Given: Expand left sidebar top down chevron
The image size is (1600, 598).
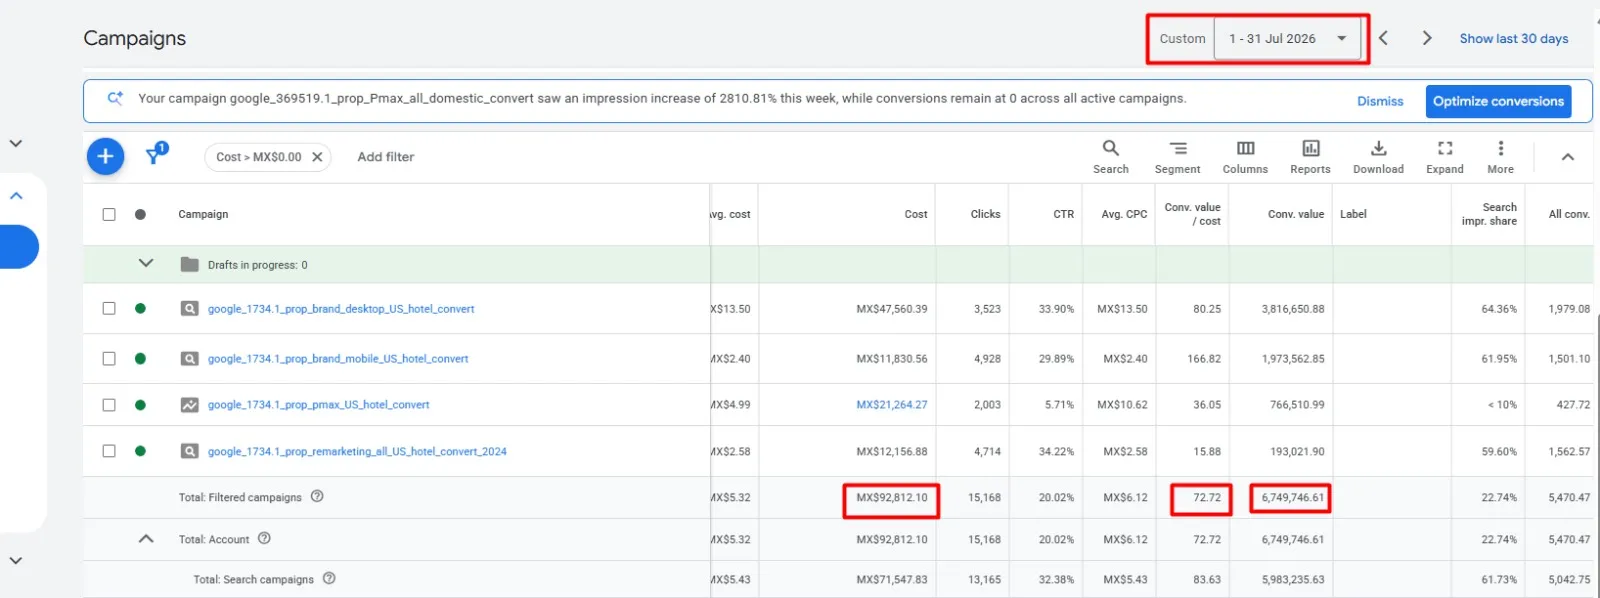Looking at the screenshot, I should 15,143.
